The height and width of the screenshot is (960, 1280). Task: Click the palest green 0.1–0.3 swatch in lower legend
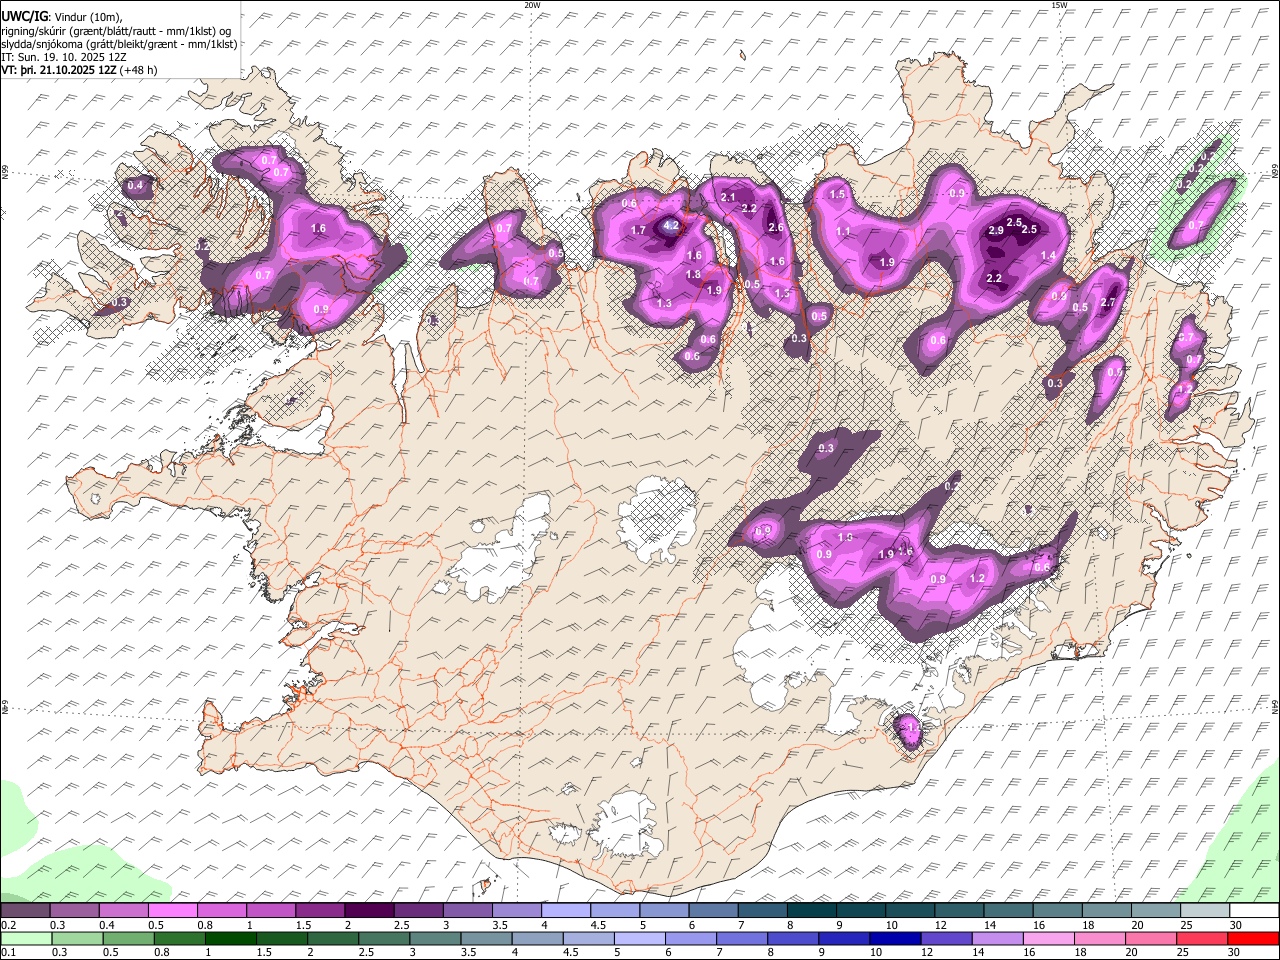click(25, 938)
